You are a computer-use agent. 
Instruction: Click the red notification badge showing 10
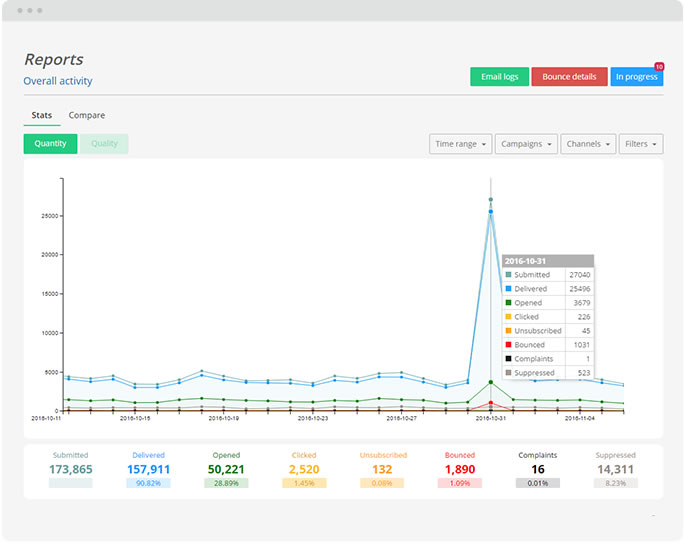[x=658, y=66]
